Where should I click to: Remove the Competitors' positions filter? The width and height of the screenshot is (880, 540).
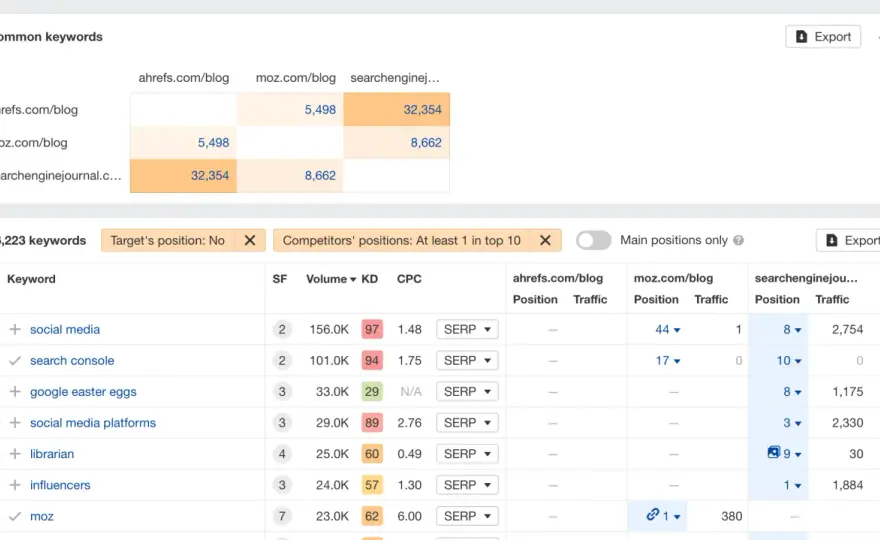point(545,240)
